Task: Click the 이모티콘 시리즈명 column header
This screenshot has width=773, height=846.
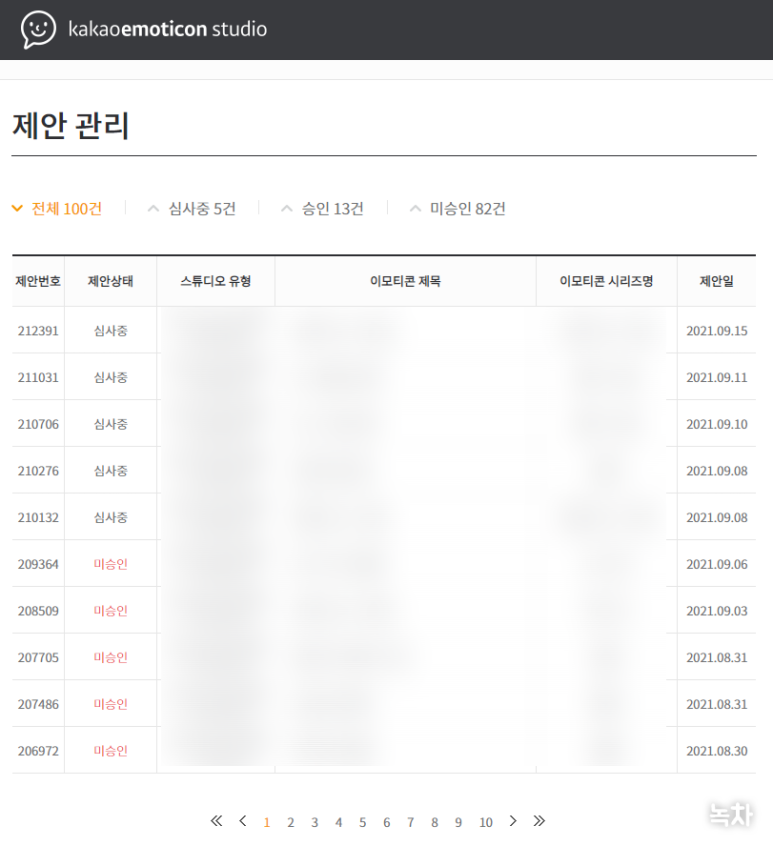Action: 606,281
